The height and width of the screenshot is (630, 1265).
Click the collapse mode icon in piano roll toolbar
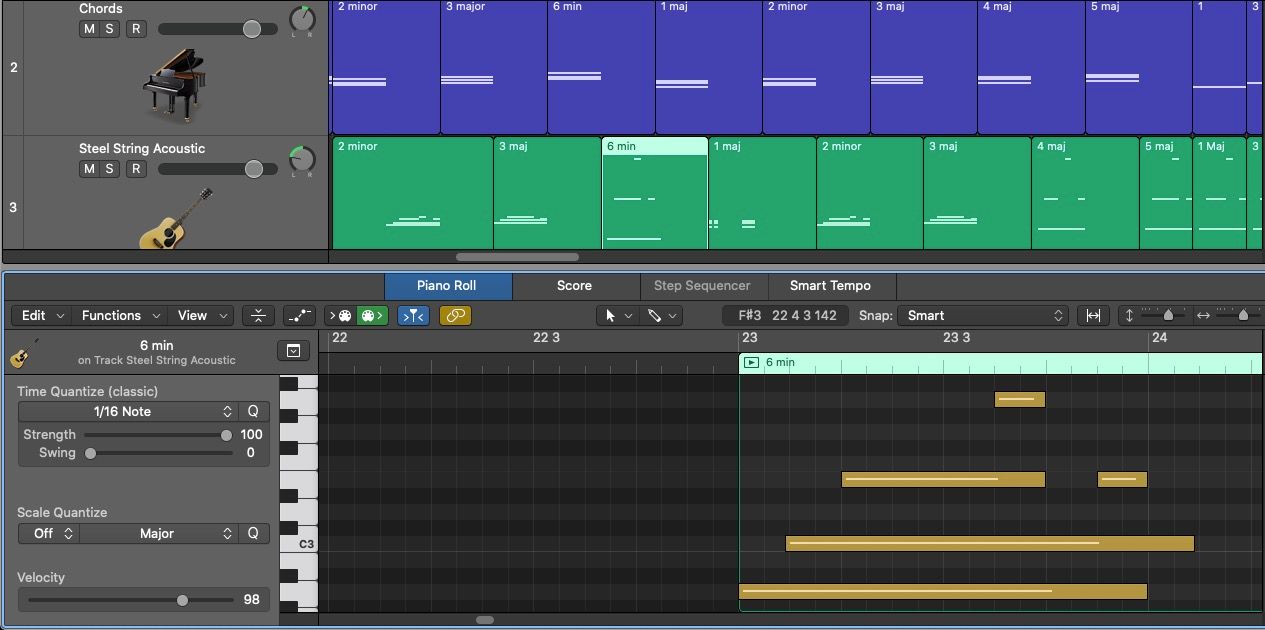pos(258,315)
